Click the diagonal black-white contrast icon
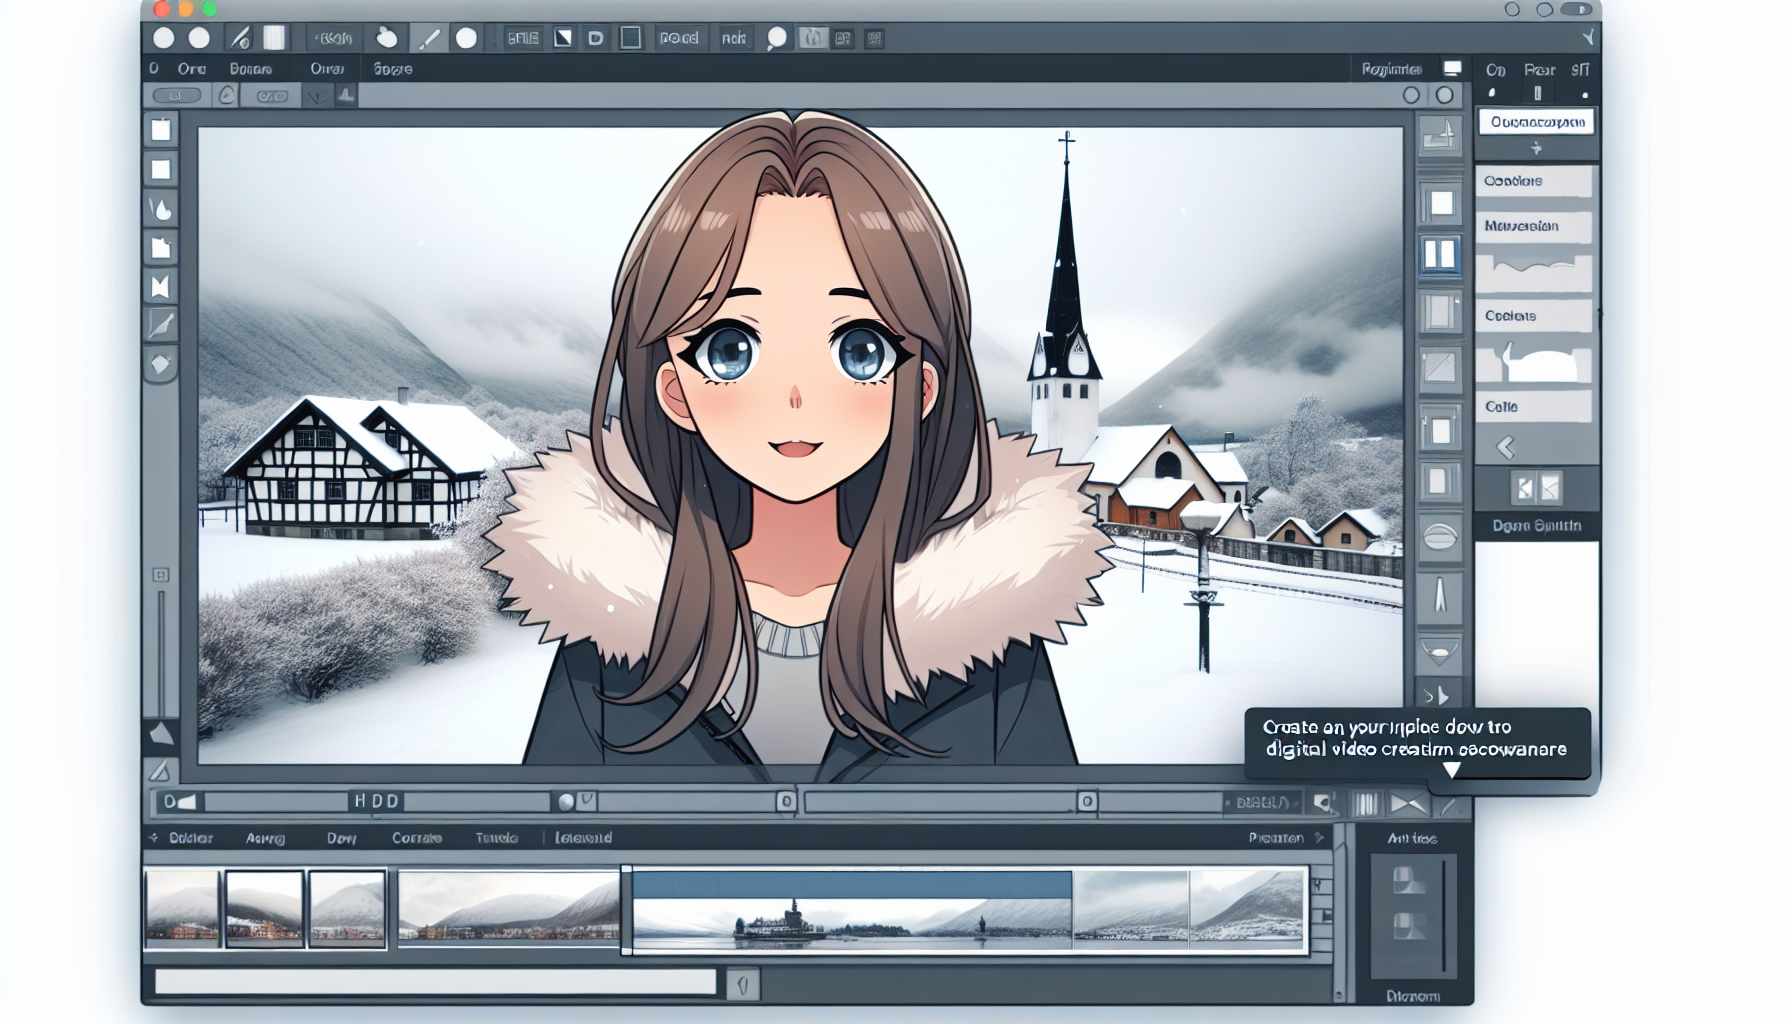Image resolution: width=1792 pixels, height=1024 pixels. pos(563,39)
